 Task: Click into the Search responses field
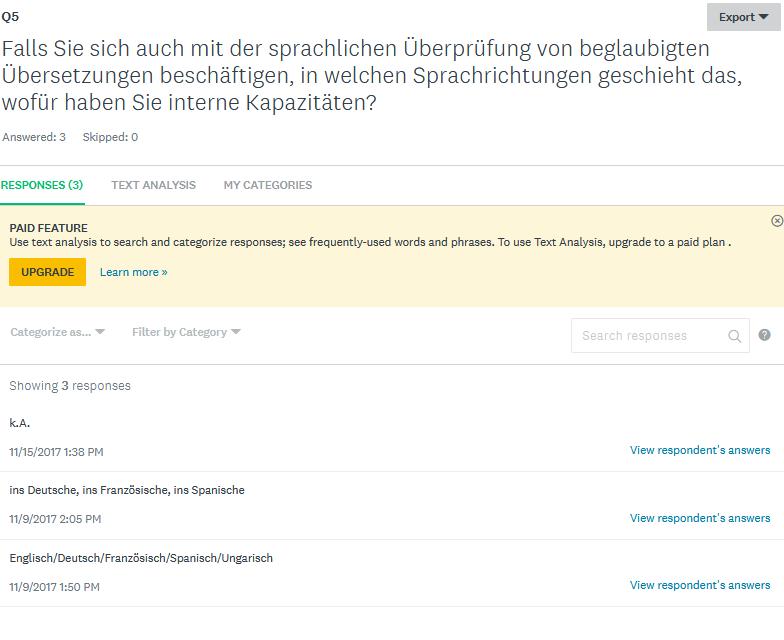point(650,336)
